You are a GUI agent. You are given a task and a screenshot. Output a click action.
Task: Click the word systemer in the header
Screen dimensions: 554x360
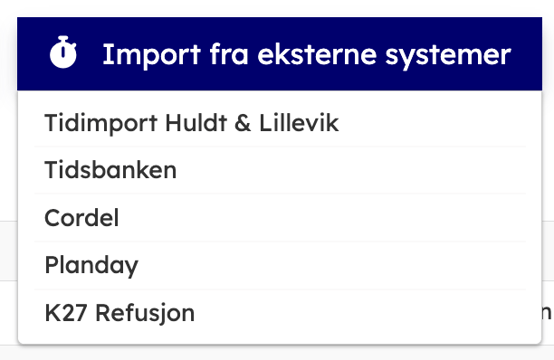tap(448, 57)
